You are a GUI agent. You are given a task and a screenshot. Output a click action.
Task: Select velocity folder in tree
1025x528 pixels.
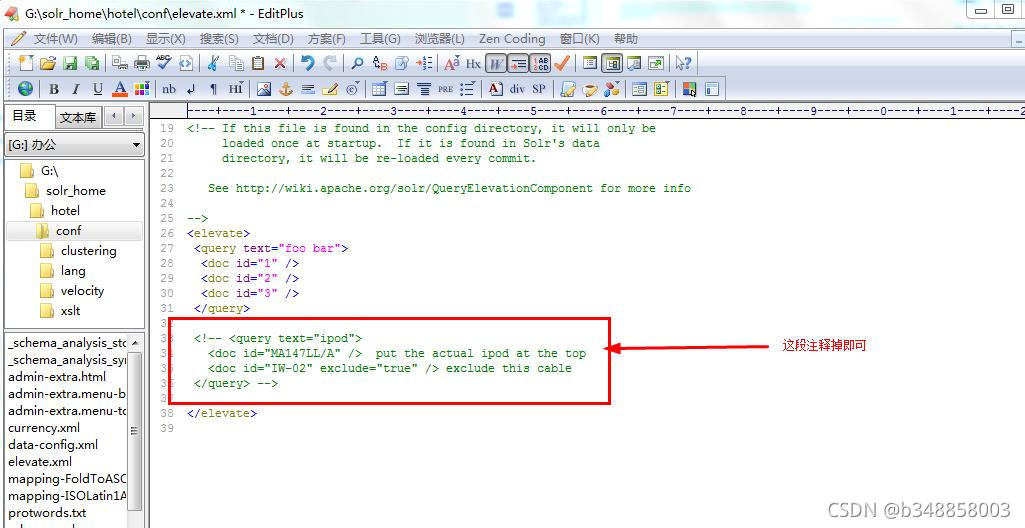pos(82,291)
